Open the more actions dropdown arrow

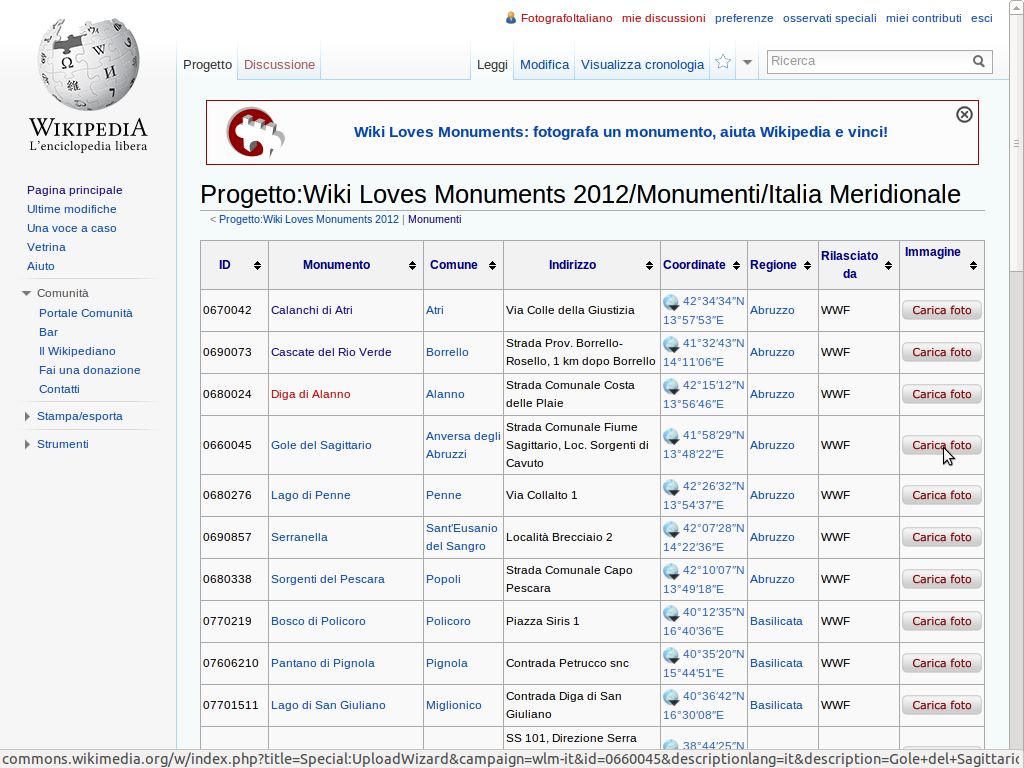(747, 63)
